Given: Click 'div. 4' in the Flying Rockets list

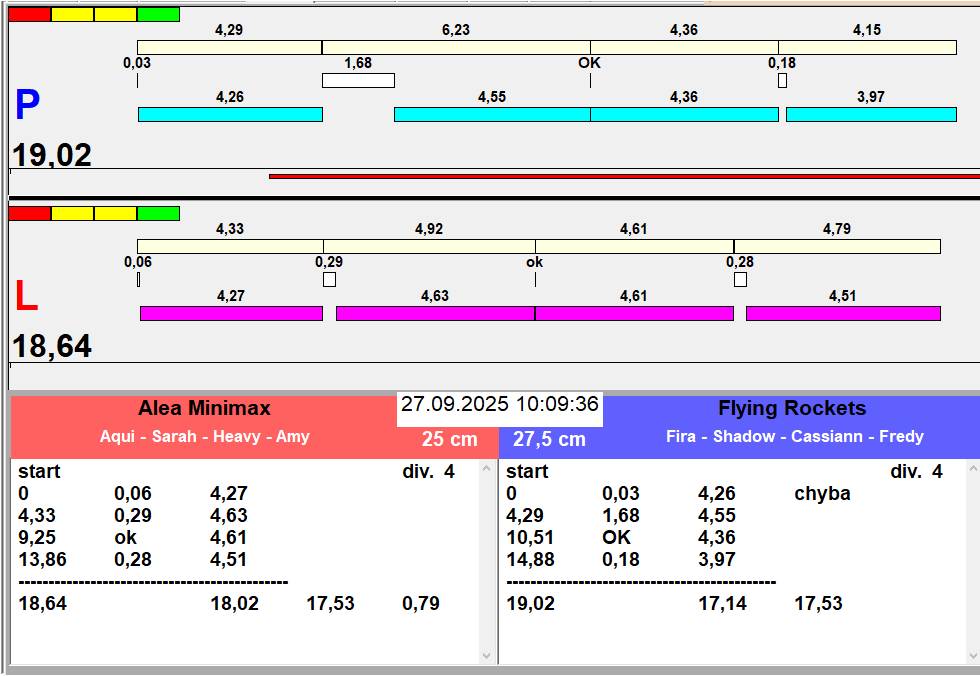Looking at the screenshot, I should click(916, 472).
